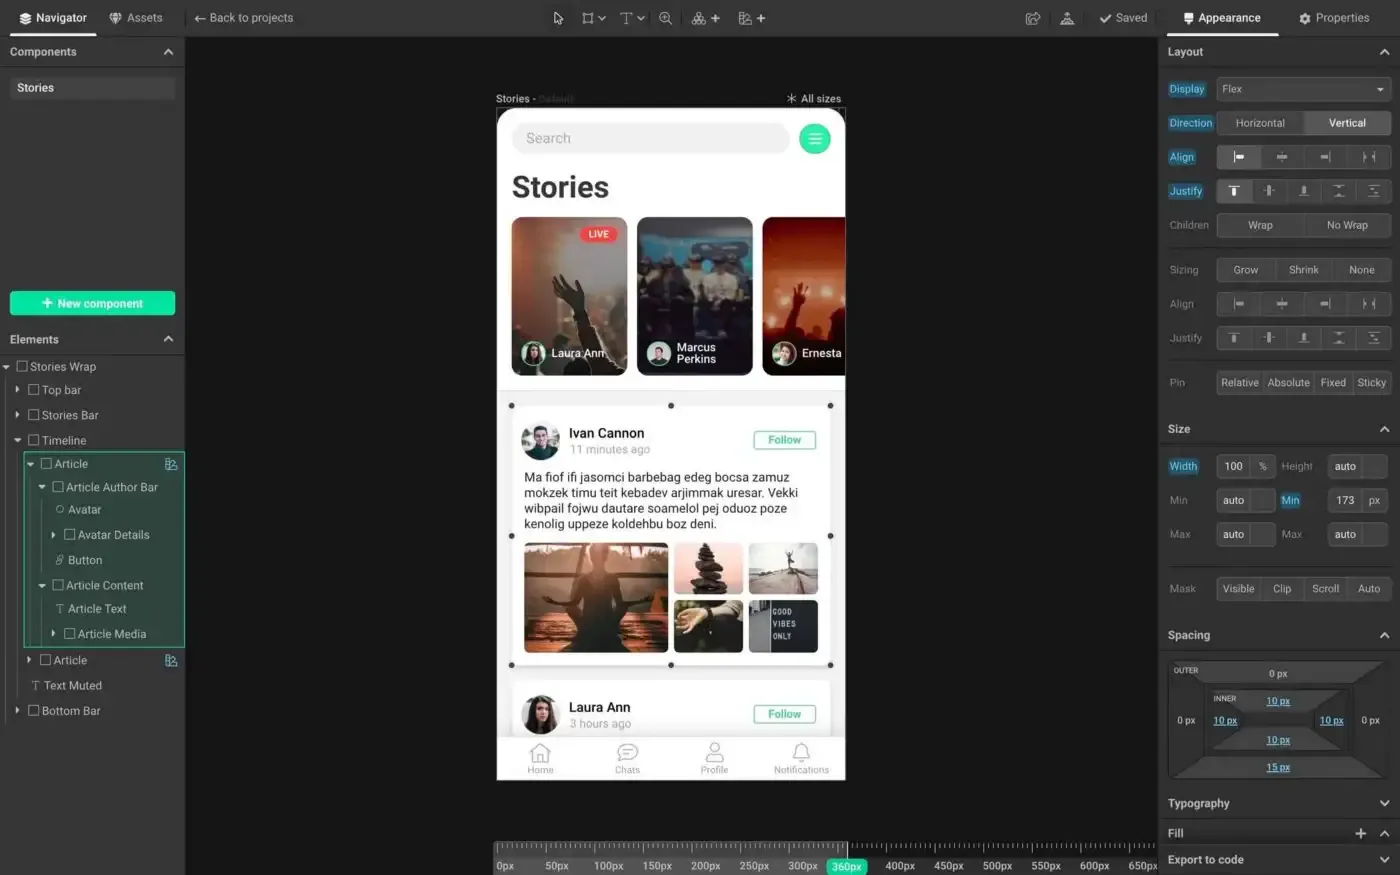
Task: Click the New component button
Action: pos(92,303)
